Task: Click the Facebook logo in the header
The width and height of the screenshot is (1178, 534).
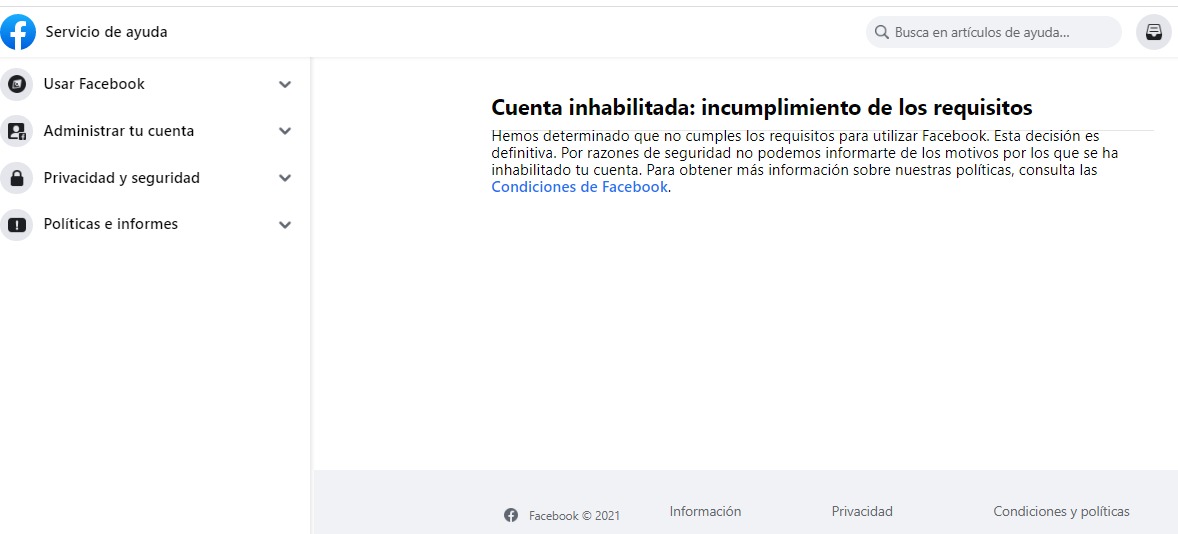Action: tap(18, 32)
